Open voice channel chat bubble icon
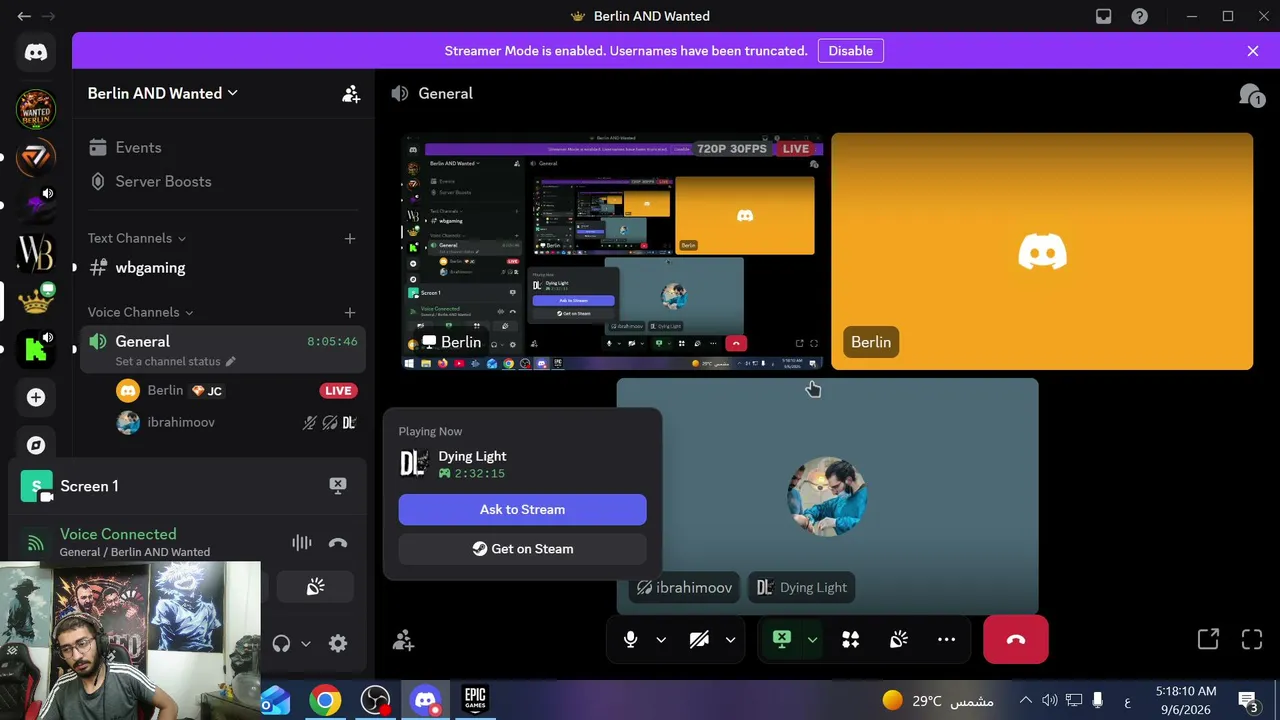This screenshot has width=1280, height=720. point(1251,95)
